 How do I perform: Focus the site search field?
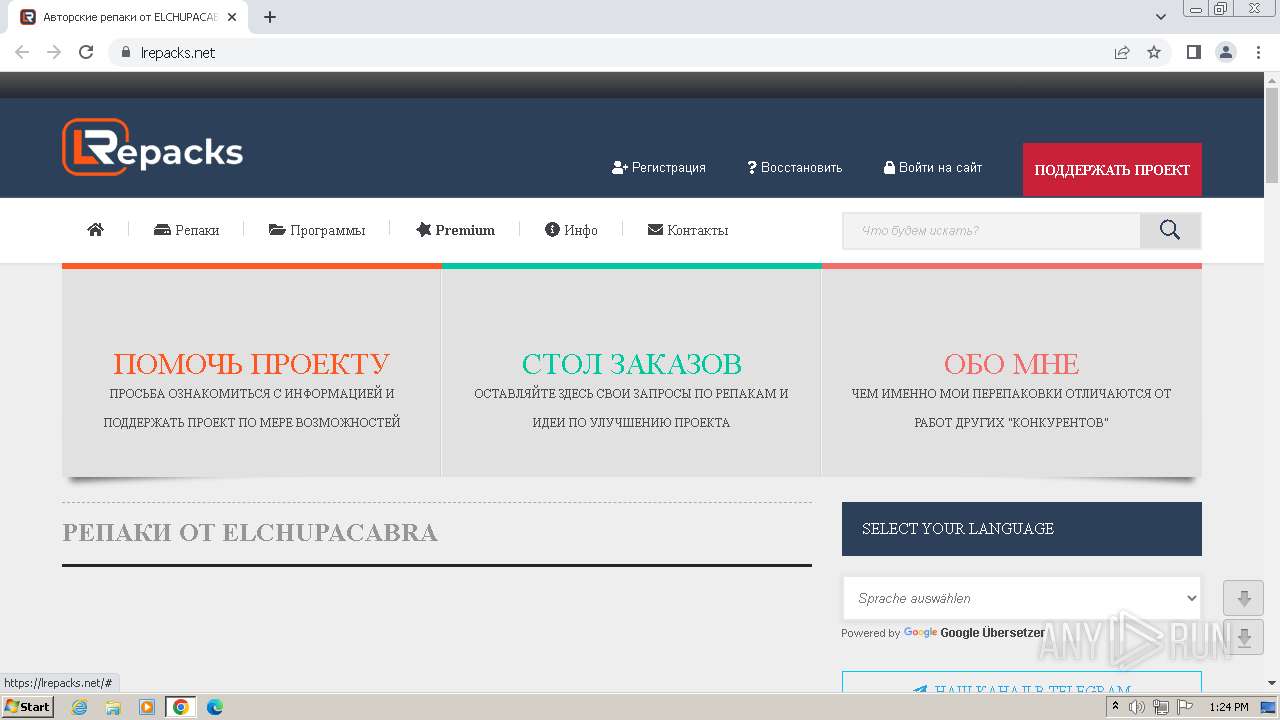coord(991,231)
